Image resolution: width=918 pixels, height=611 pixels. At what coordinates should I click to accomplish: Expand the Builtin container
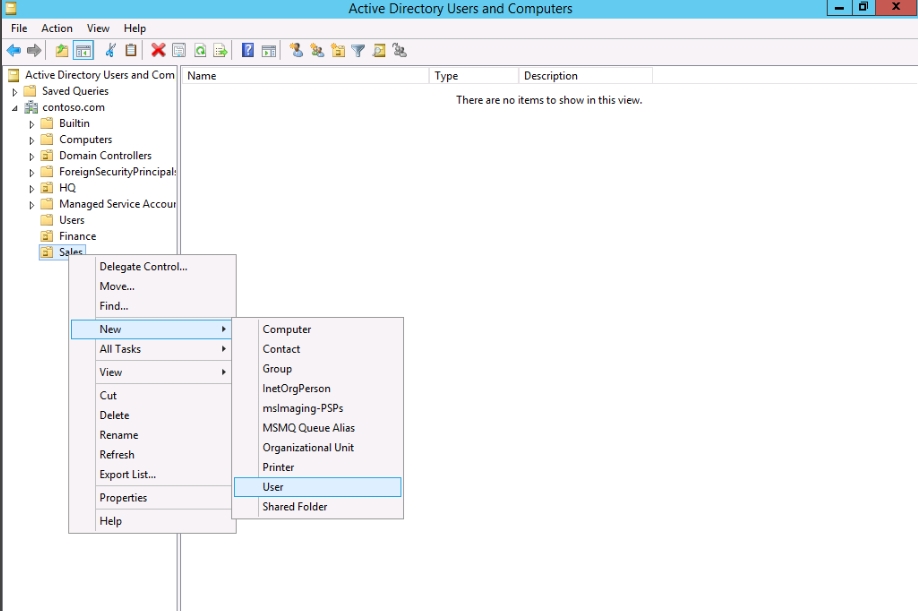point(32,124)
